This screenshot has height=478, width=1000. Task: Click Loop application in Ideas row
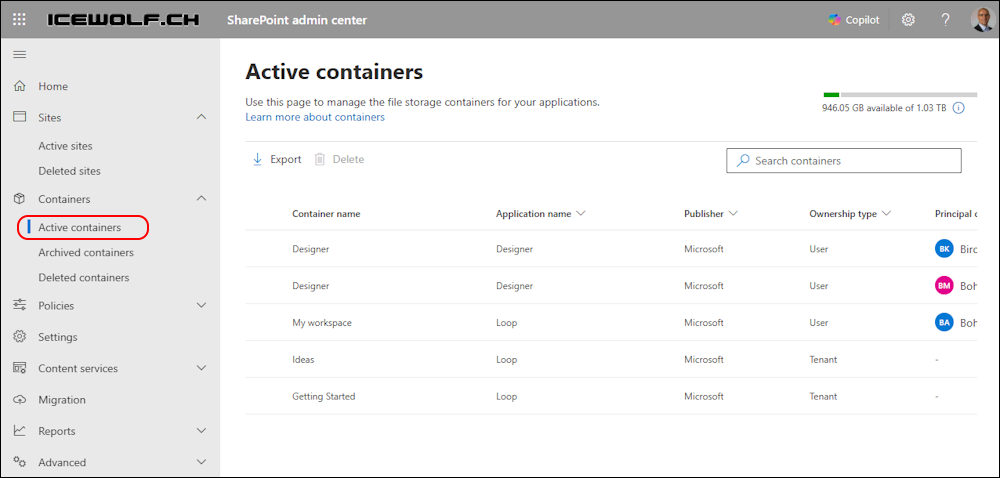tap(506, 359)
